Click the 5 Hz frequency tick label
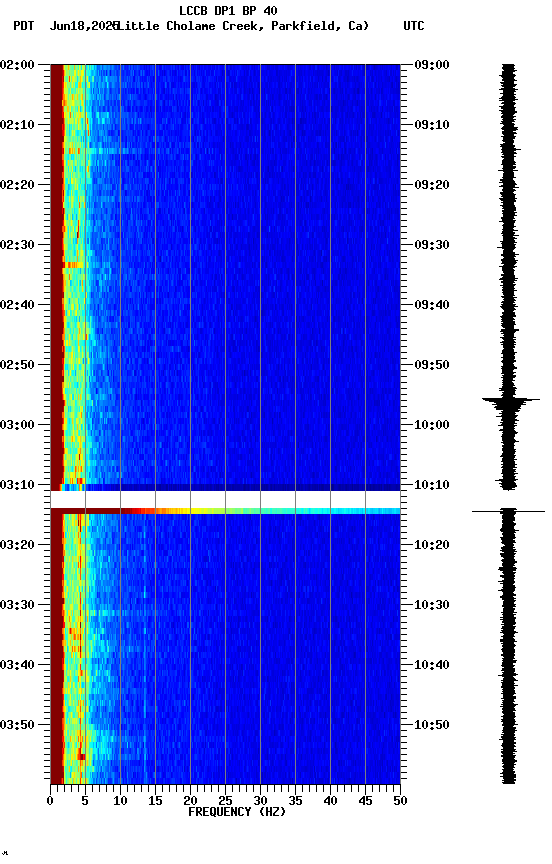Viewport: 552px width, 864px height. (85, 801)
